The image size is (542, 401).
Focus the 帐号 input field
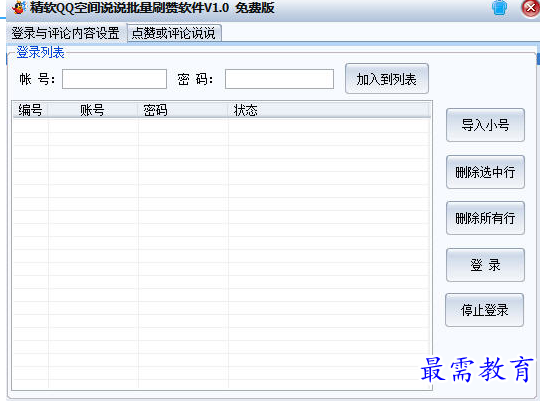coord(114,79)
